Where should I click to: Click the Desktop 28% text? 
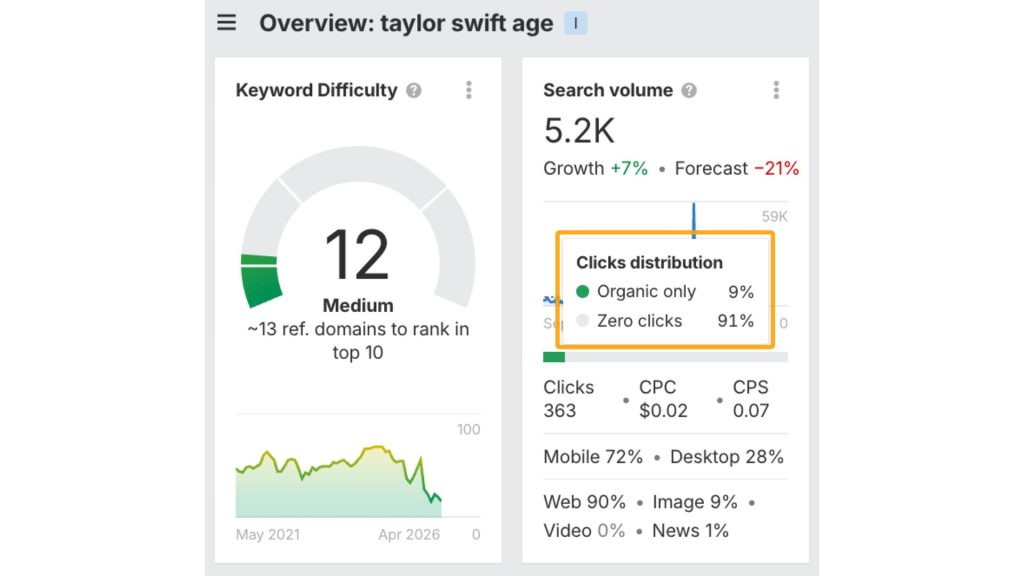tap(727, 456)
